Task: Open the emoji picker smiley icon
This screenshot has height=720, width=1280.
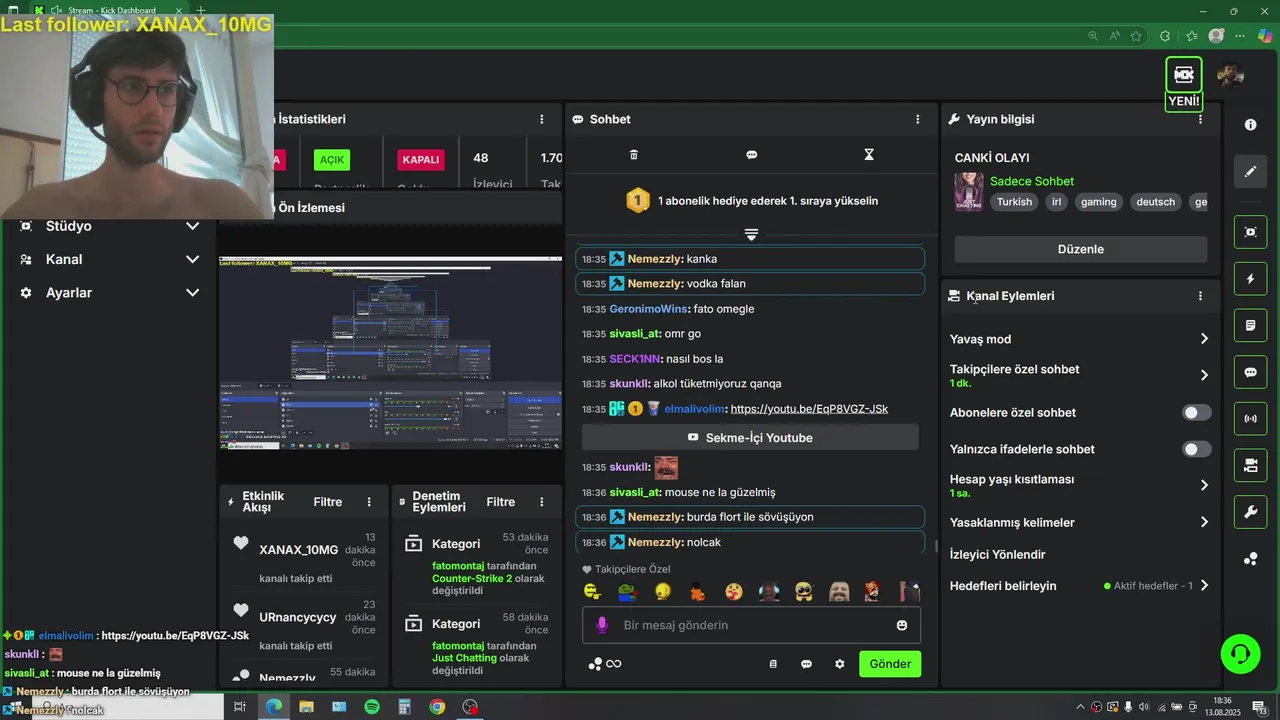Action: pyautogui.click(x=902, y=625)
